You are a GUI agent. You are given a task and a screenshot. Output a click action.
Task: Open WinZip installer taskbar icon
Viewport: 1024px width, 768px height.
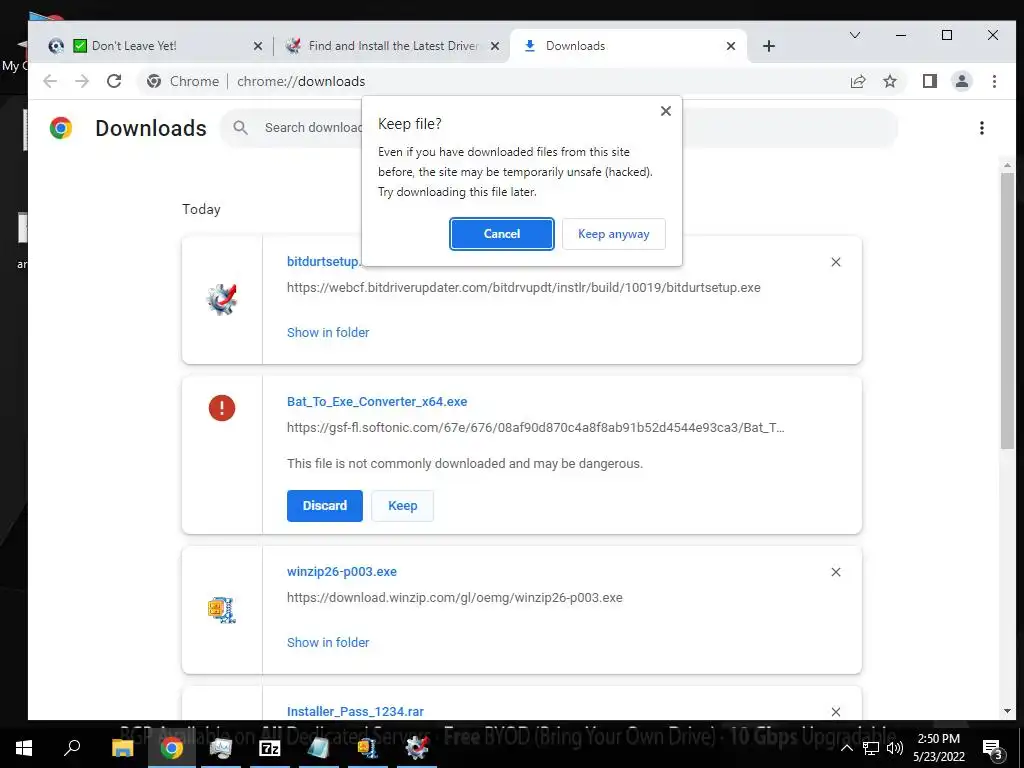[367, 748]
